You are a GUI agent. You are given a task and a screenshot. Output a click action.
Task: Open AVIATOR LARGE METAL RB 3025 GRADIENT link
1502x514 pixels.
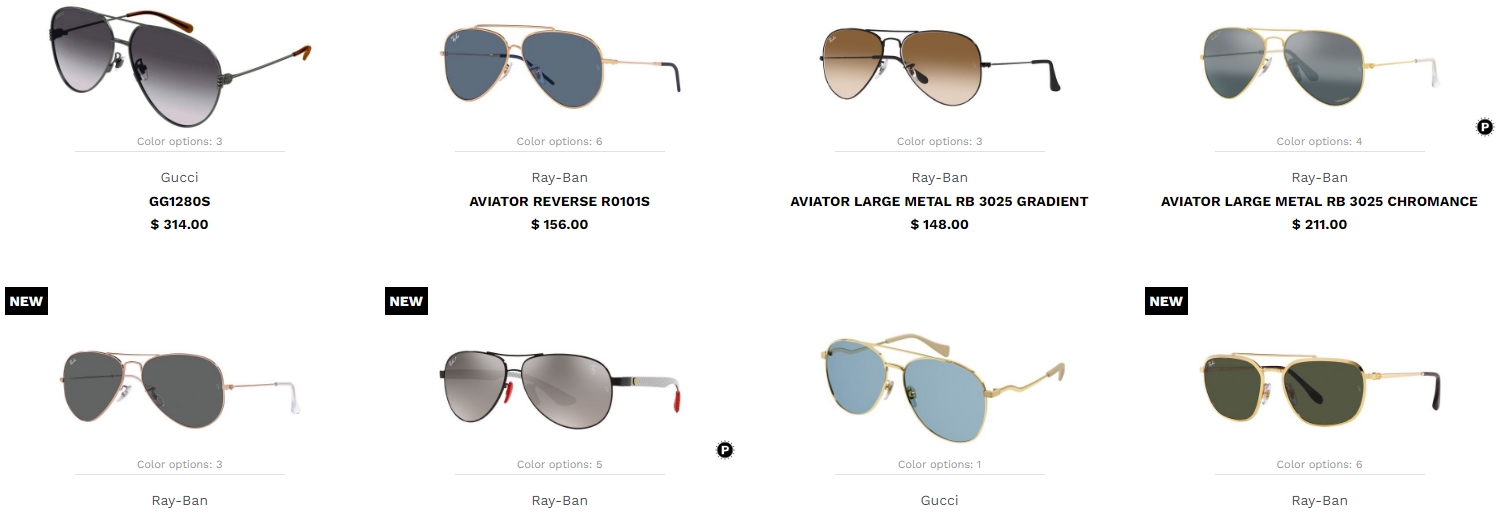click(940, 201)
